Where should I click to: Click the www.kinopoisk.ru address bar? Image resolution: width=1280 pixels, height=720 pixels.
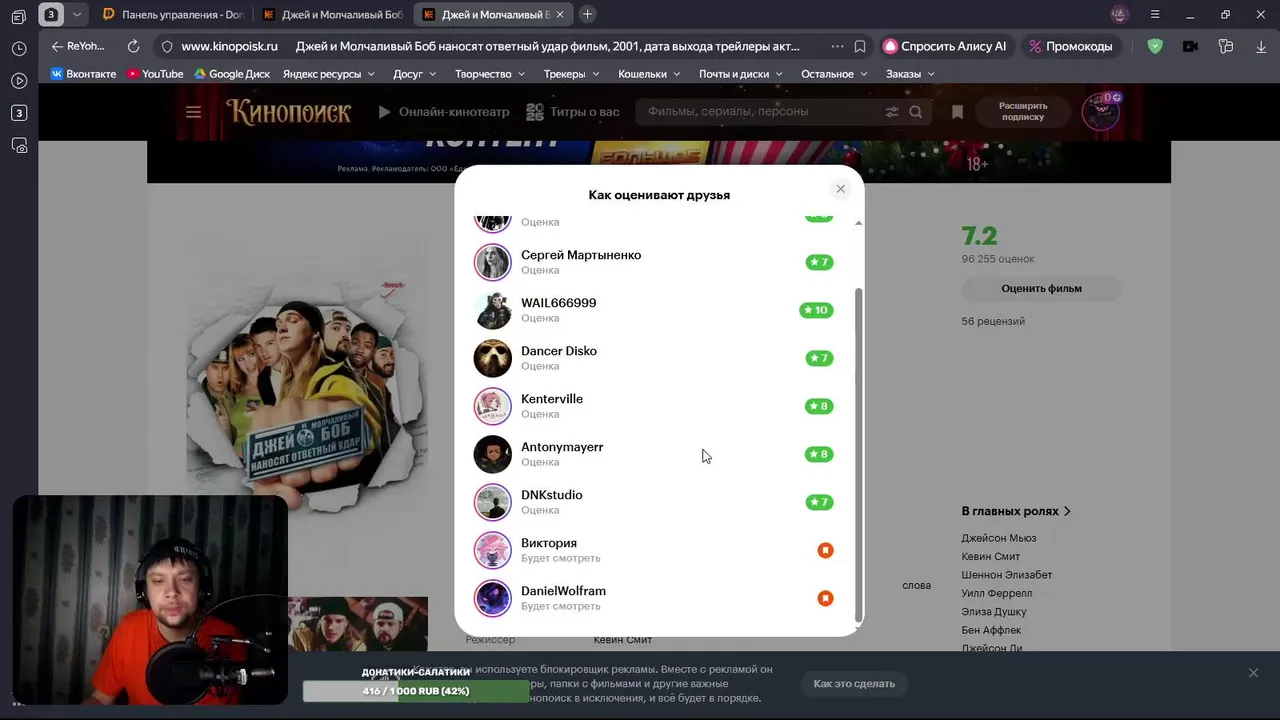(x=229, y=46)
